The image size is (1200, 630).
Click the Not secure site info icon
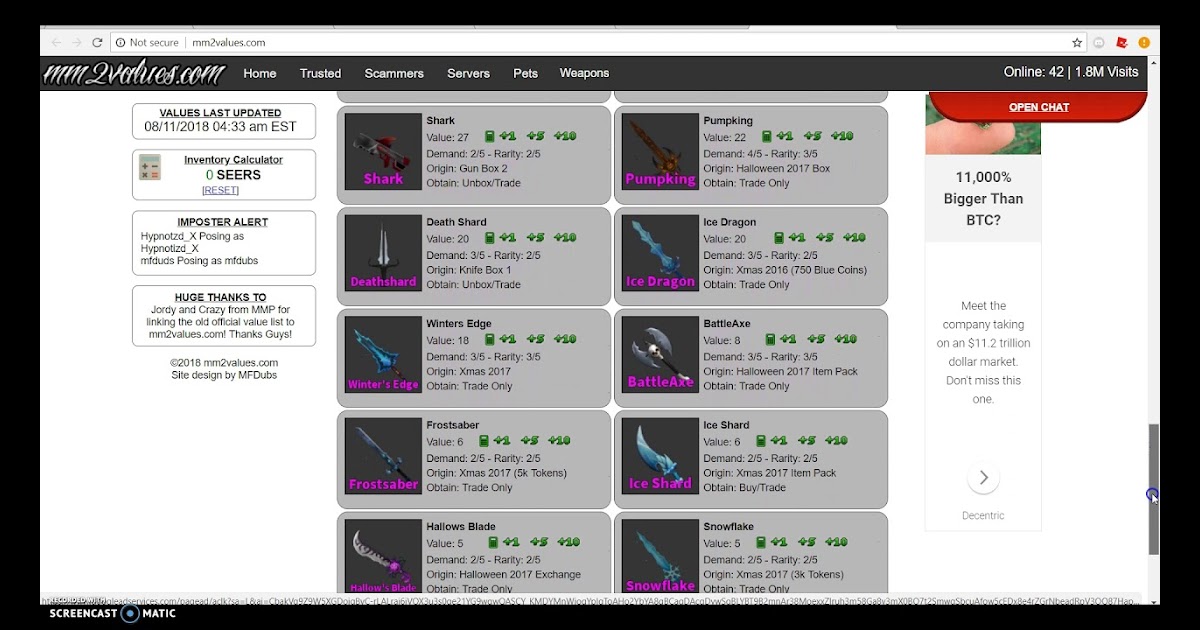pyautogui.click(x=120, y=43)
